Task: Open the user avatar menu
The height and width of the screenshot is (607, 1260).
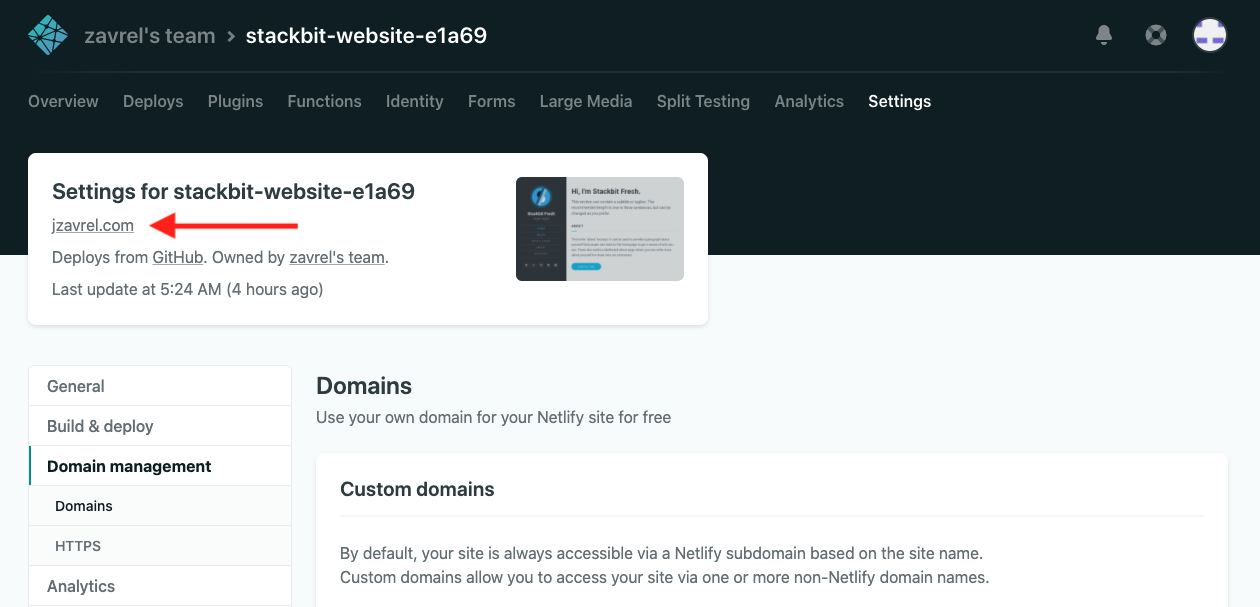Action: click(1210, 35)
